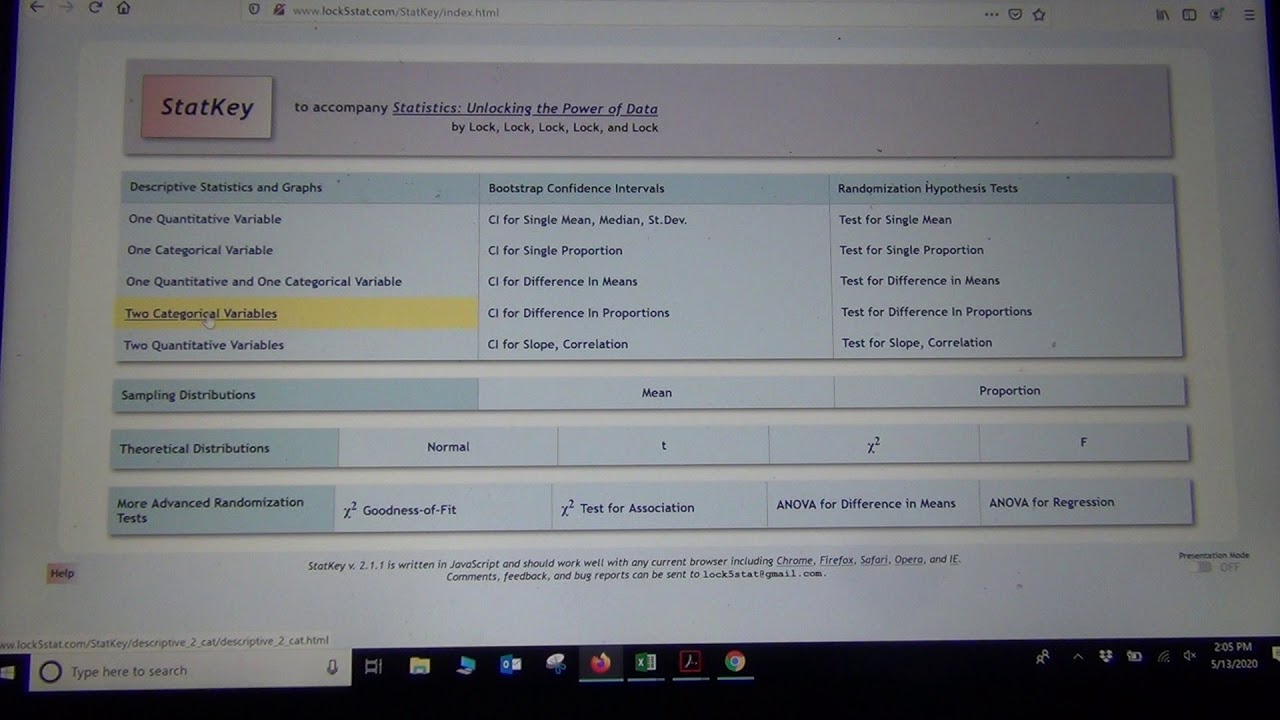Open Test for Single Mean
Screen dimensions: 1280x720
click(x=896, y=220)
